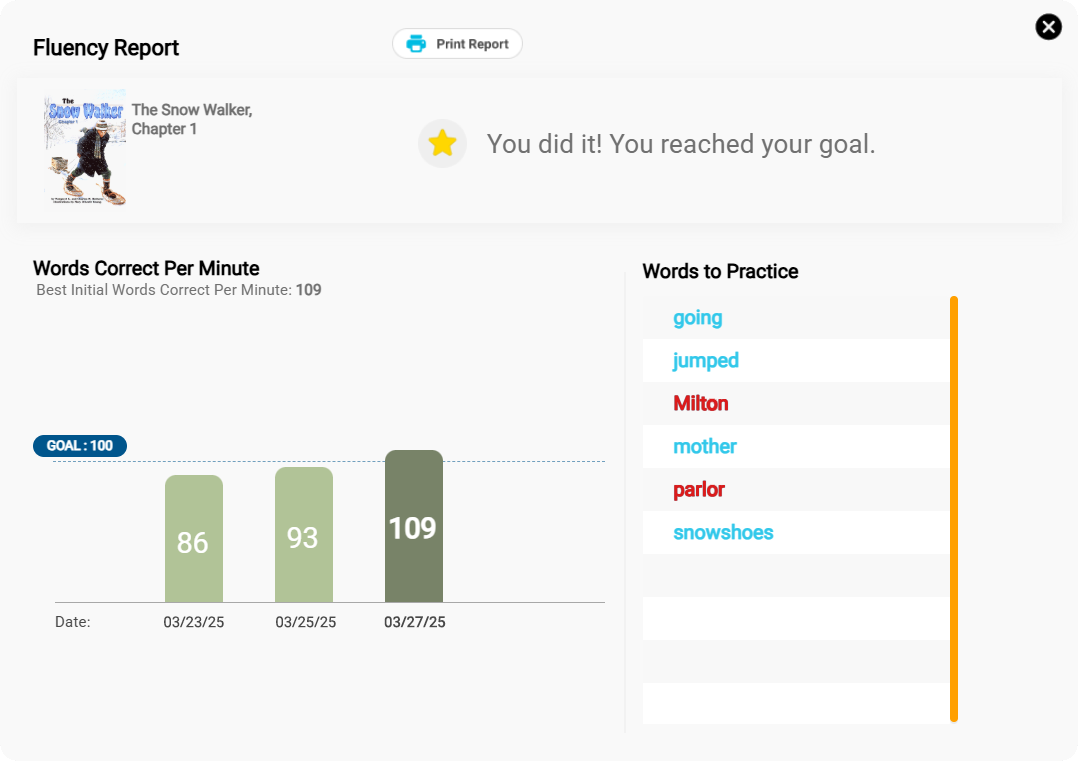Click the 03/27/25 date label
Screen dimensions: 1078x761
click(x=414, y=622)
